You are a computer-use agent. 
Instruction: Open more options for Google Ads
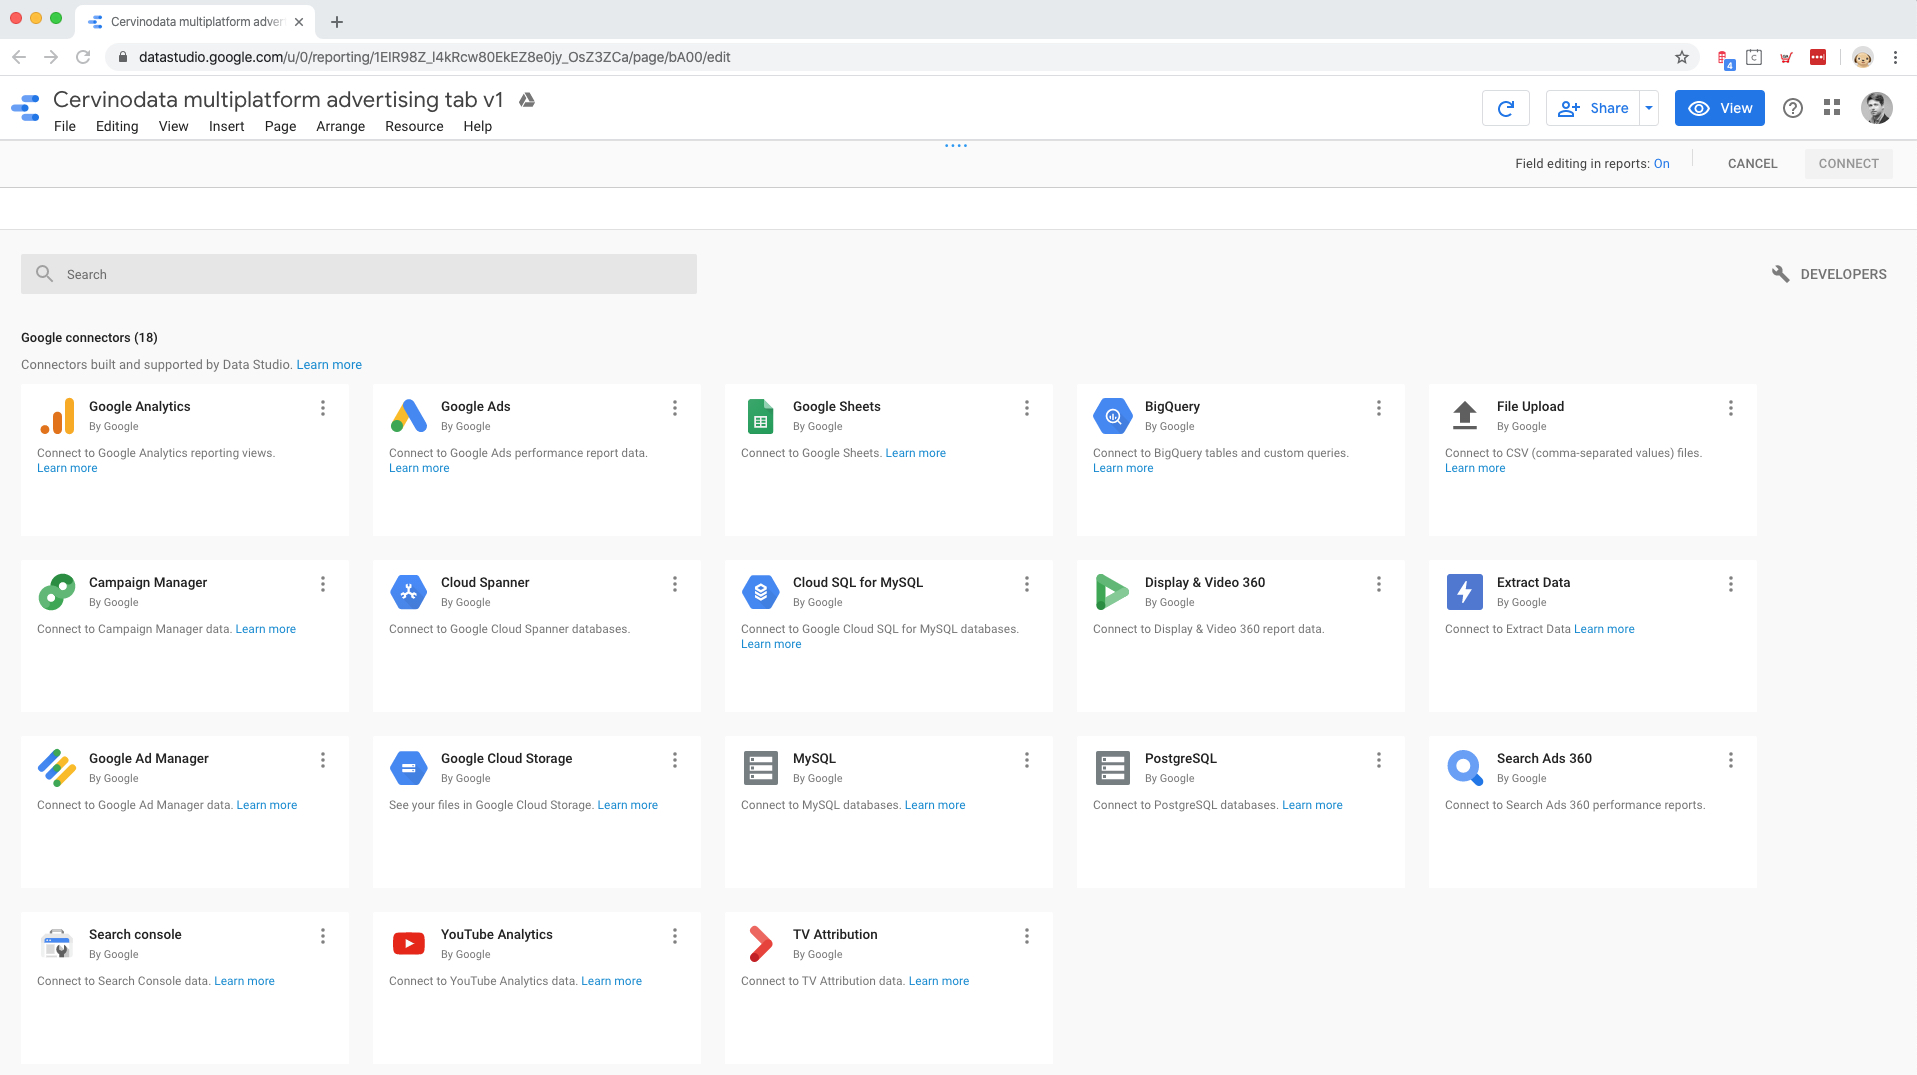[x=675, y=408]
